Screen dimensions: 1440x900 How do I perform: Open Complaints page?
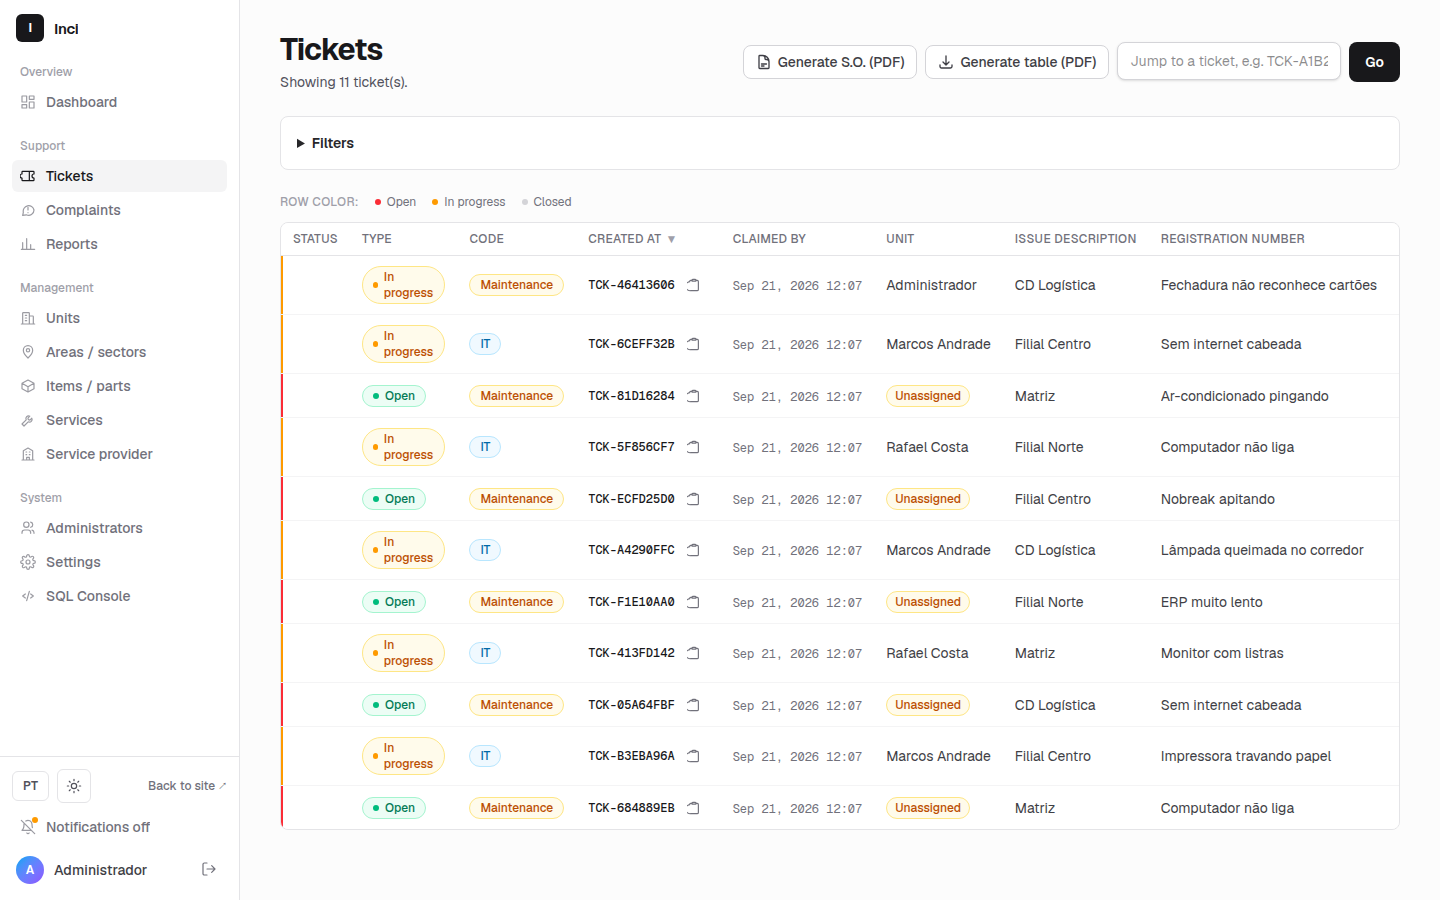click(119, 210)
